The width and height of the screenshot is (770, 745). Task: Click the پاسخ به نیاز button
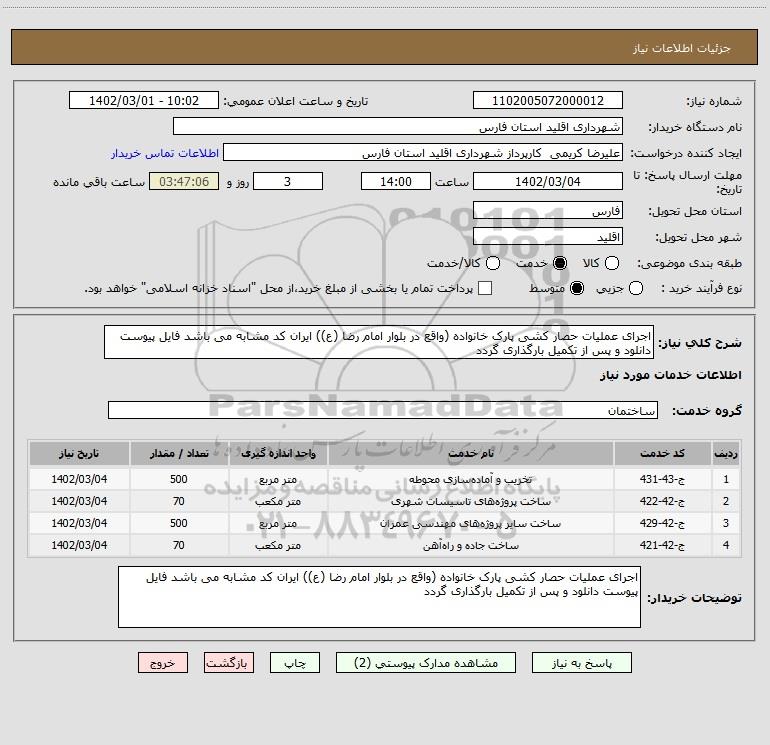pos(581,663)
